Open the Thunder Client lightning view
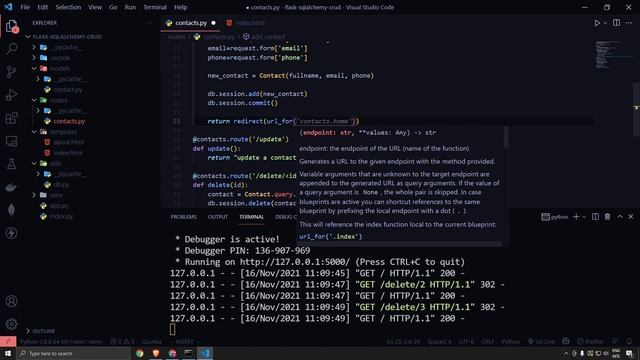640x360 pixels. click(11, 233)
